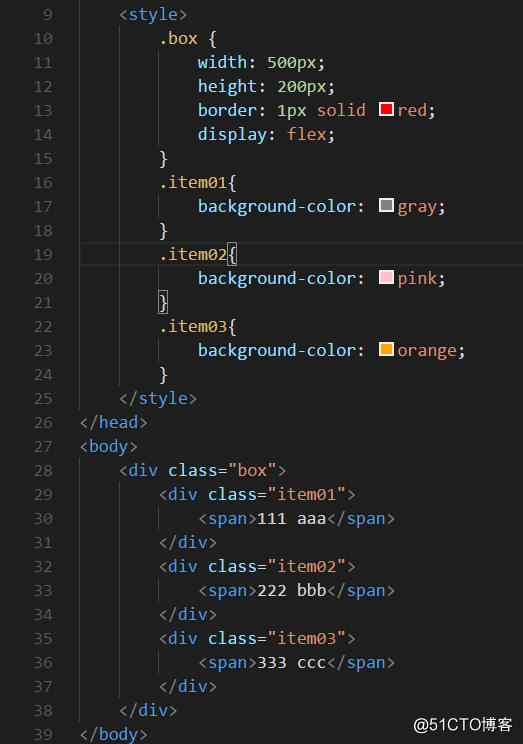Click the .item01 selector
Image resolution: width=523 pixels, height=744 pixels.
pyautogui.click(x=193, y=183)
